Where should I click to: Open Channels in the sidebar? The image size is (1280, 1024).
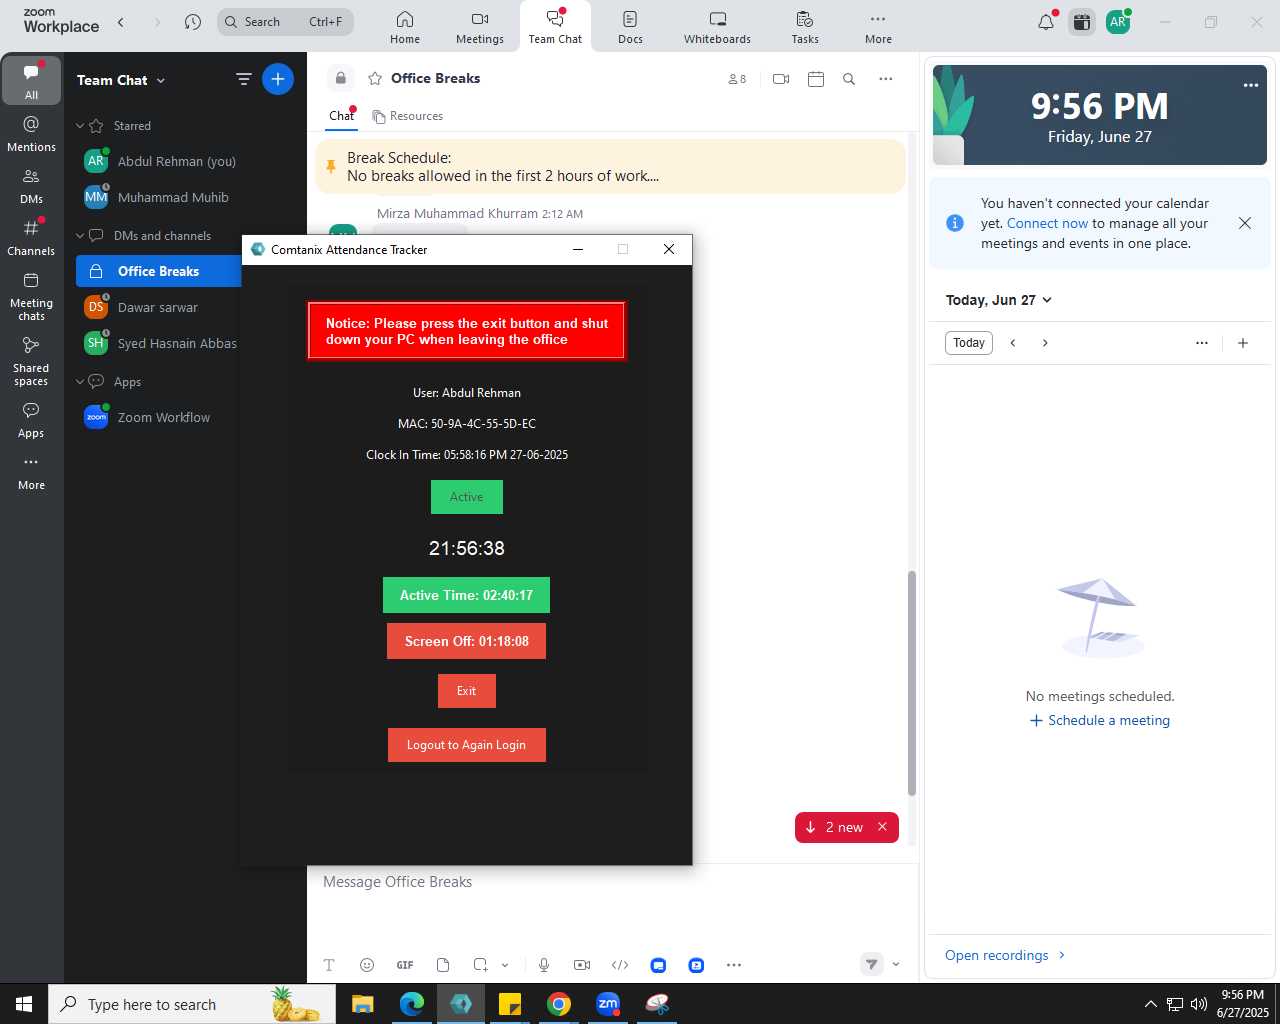31,237
